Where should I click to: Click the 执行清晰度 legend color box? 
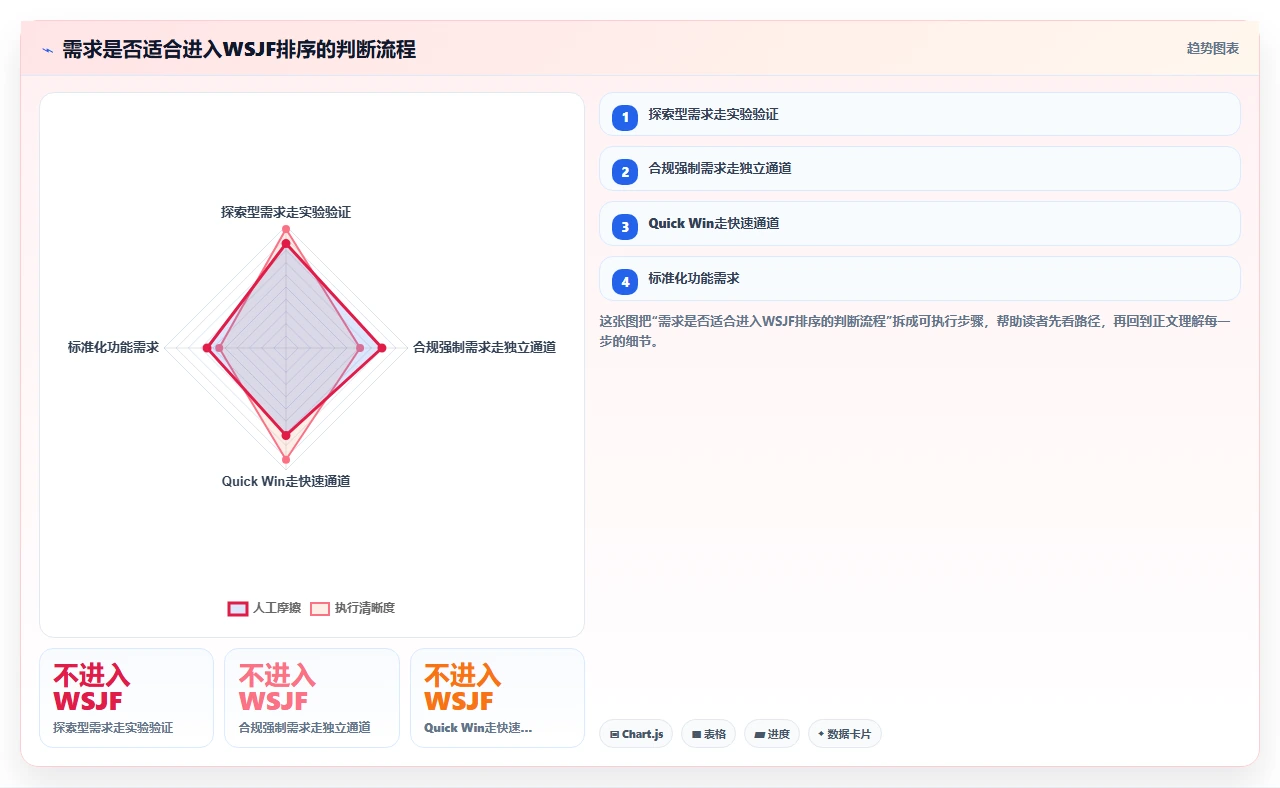pos(320,608)
